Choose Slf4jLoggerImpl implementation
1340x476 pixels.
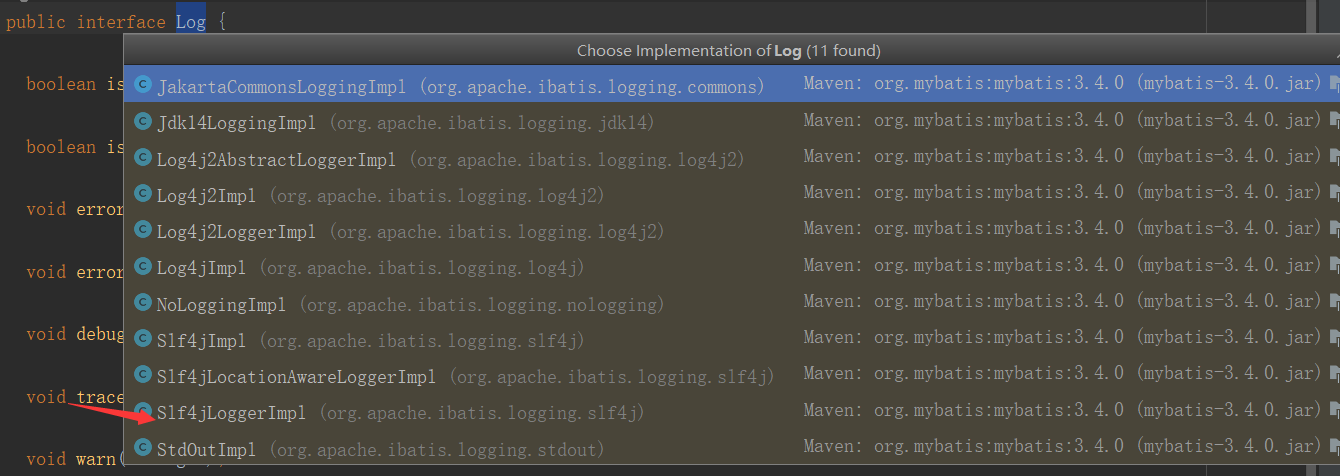point(731,412)
